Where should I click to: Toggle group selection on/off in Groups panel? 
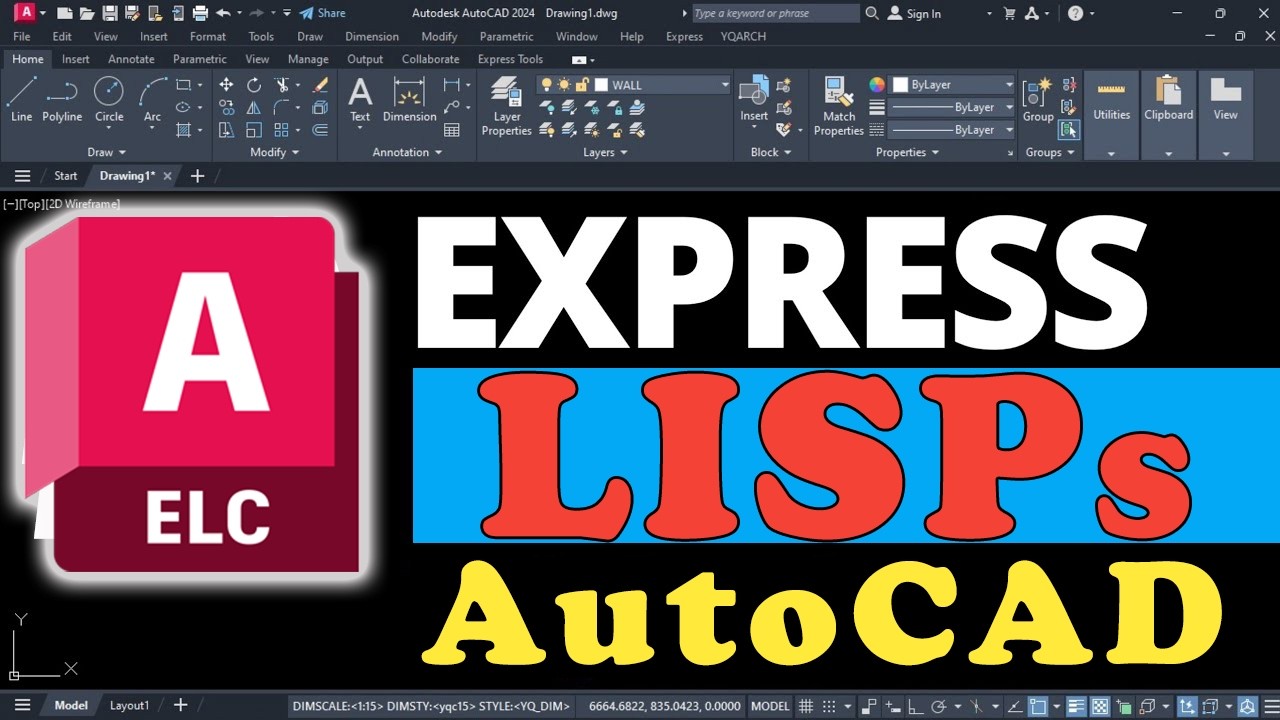coord(1070,129)
